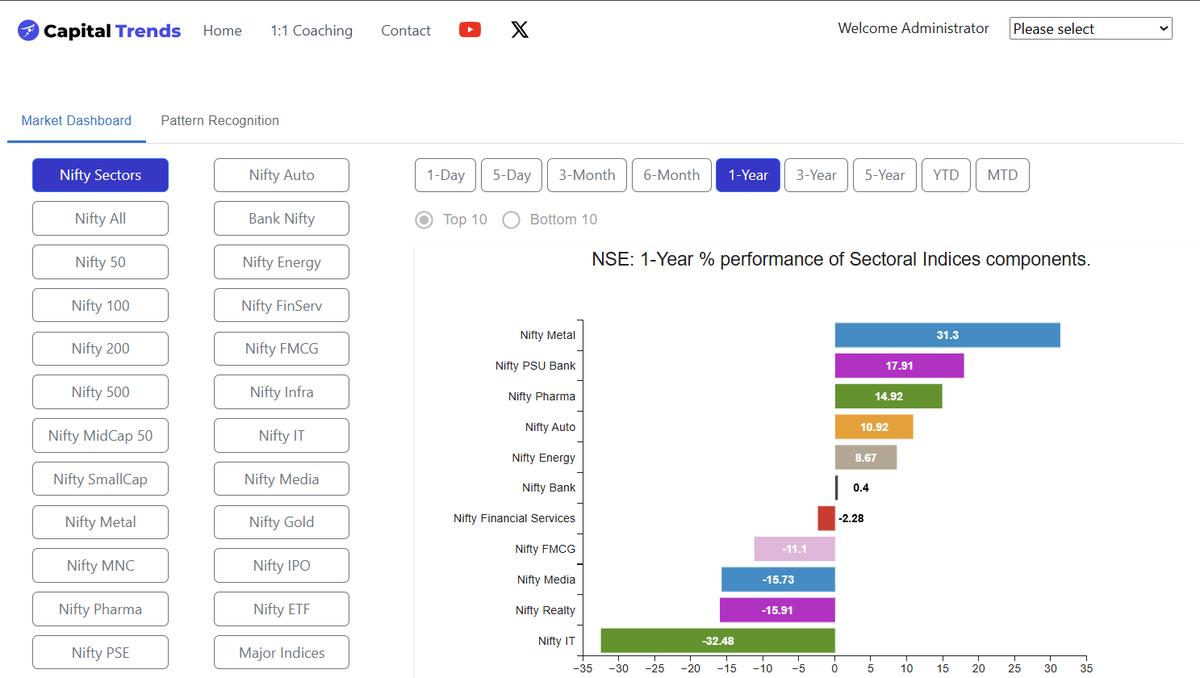Click the Nifty FMCG sidebar button

[282, 348]
